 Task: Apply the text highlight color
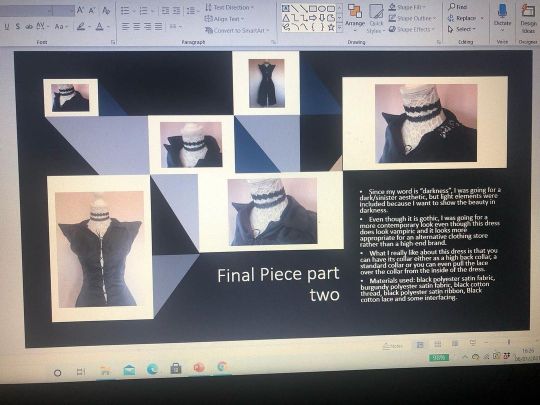(81, 26)
